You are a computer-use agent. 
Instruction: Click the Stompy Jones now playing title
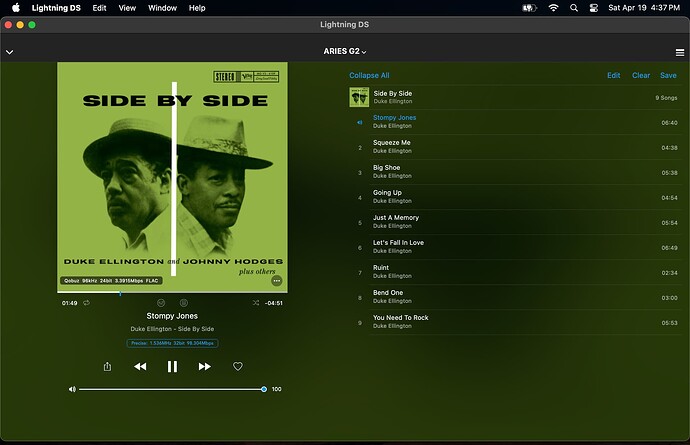[172, 316]
